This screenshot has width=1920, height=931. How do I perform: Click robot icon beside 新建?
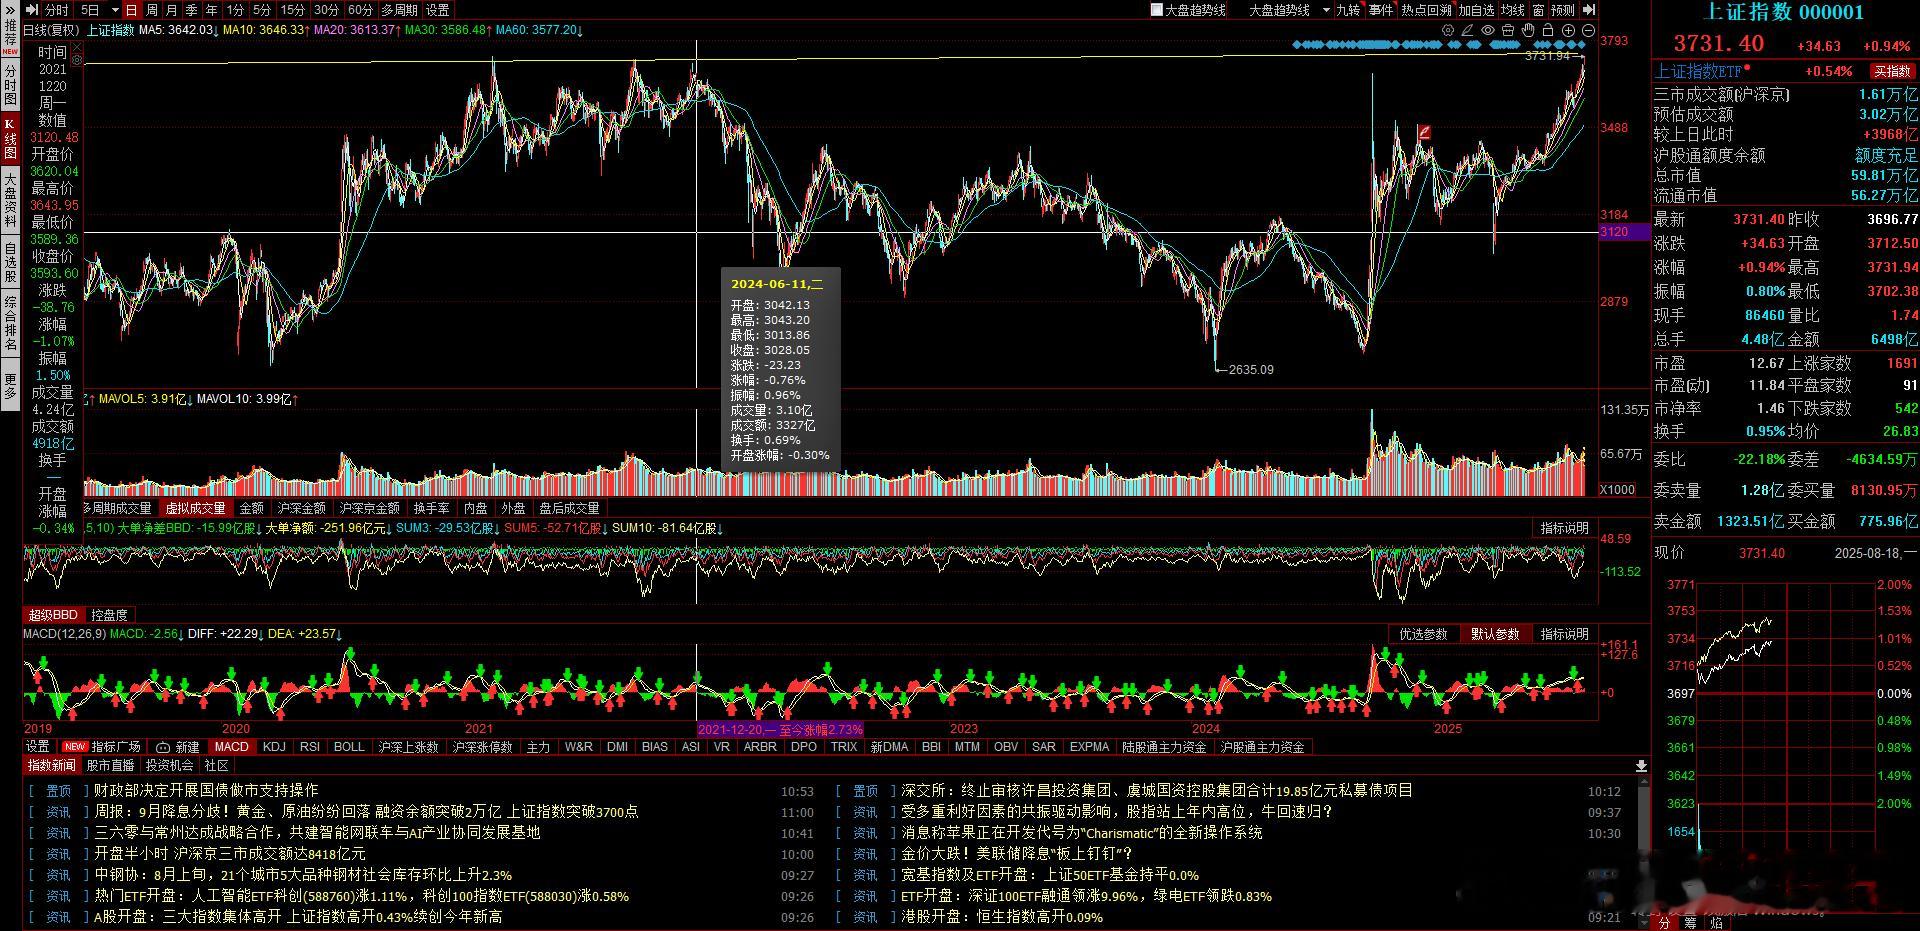click(x=163, y=747)
